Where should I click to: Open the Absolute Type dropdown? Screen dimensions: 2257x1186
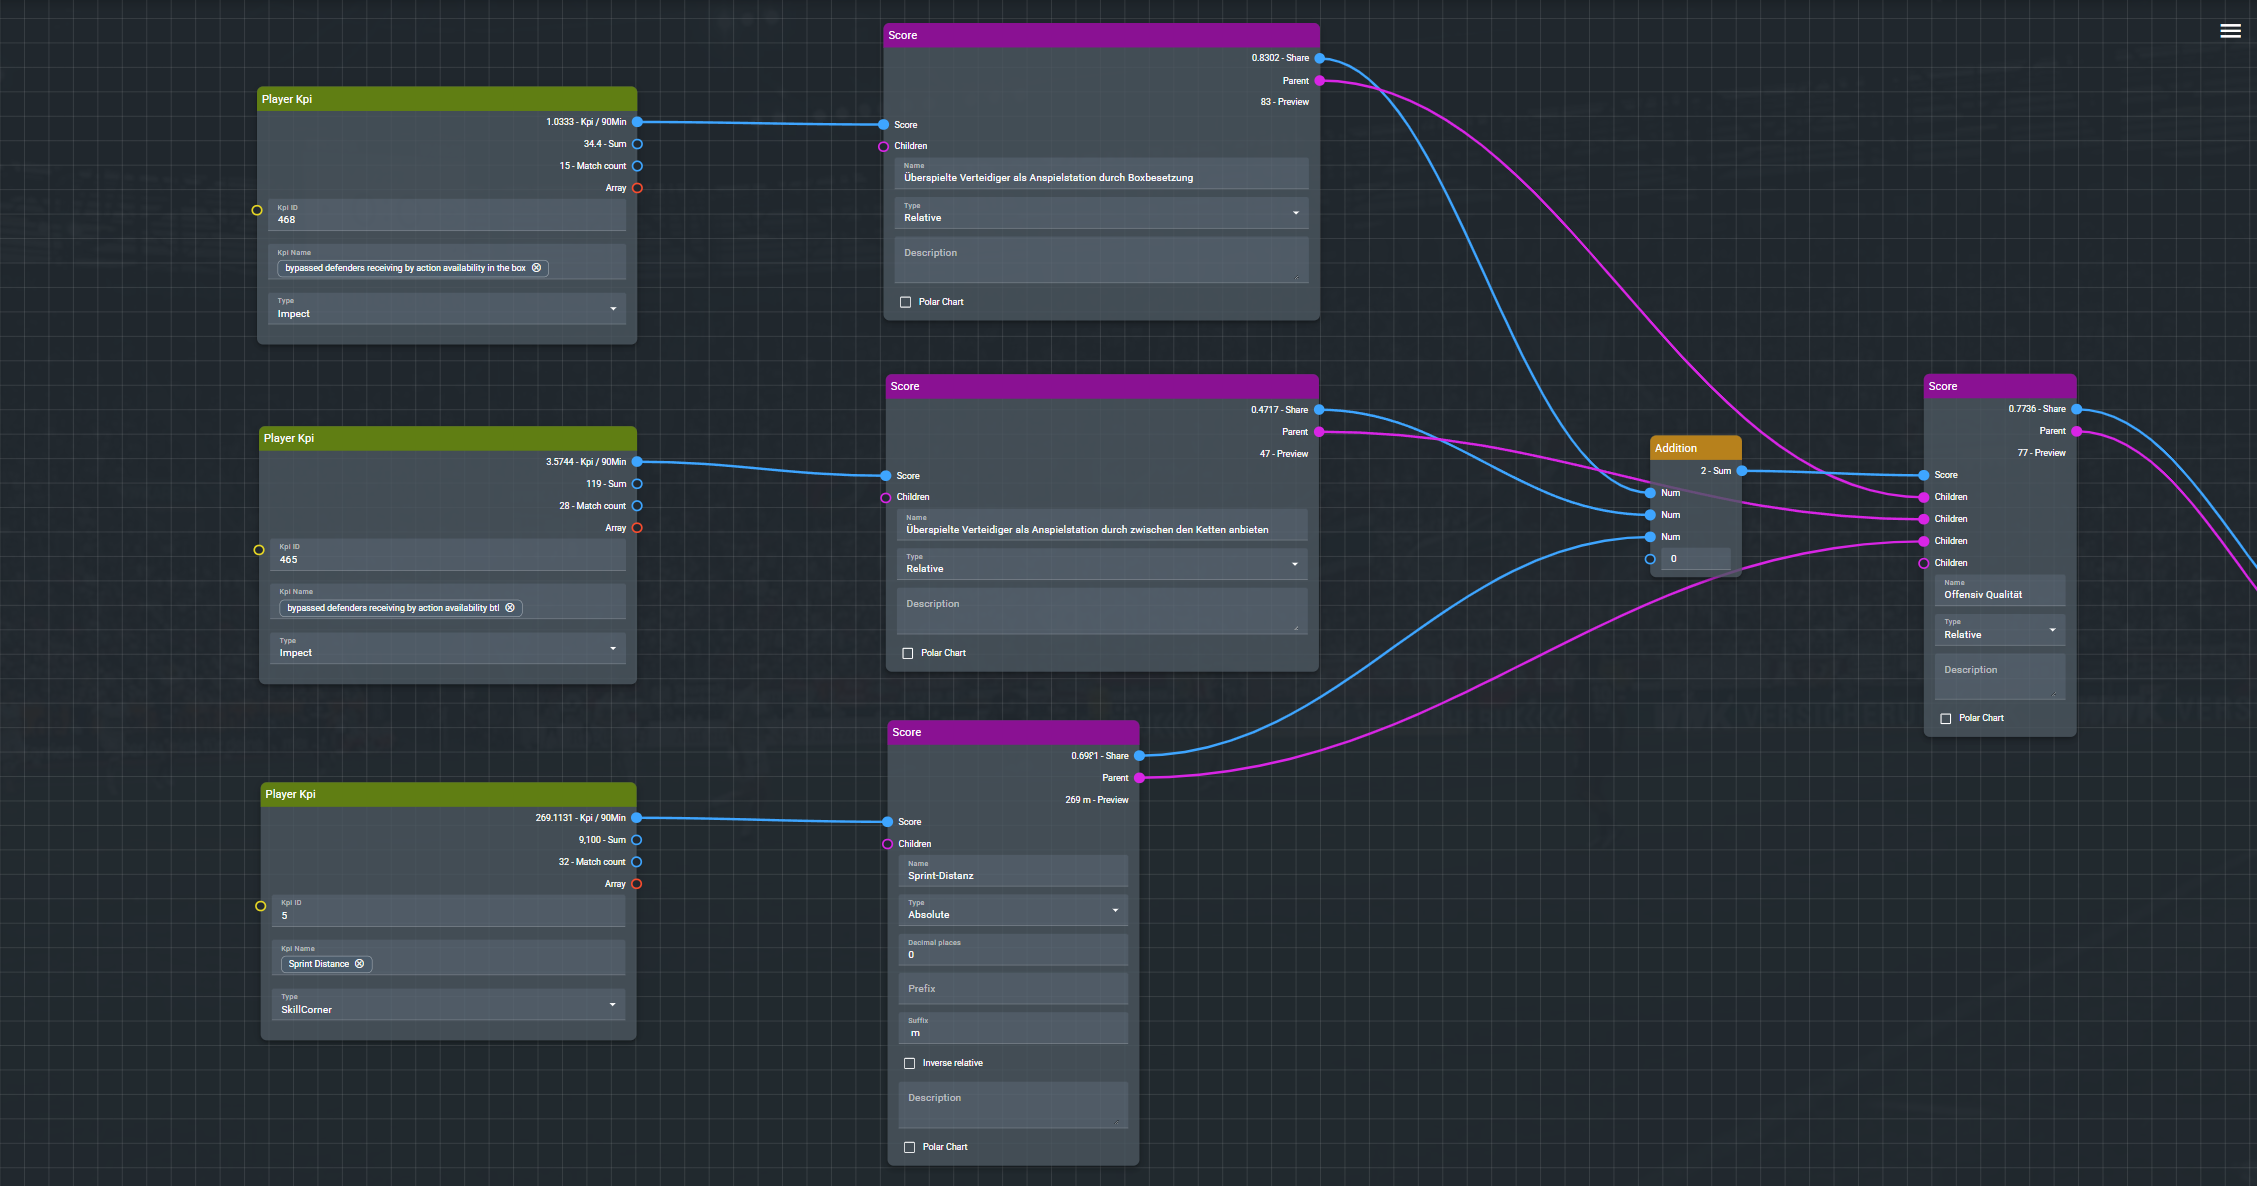1013,910
